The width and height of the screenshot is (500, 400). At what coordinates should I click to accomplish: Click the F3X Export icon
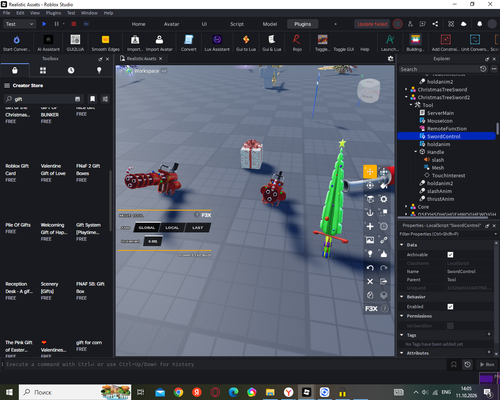[384, 281]
